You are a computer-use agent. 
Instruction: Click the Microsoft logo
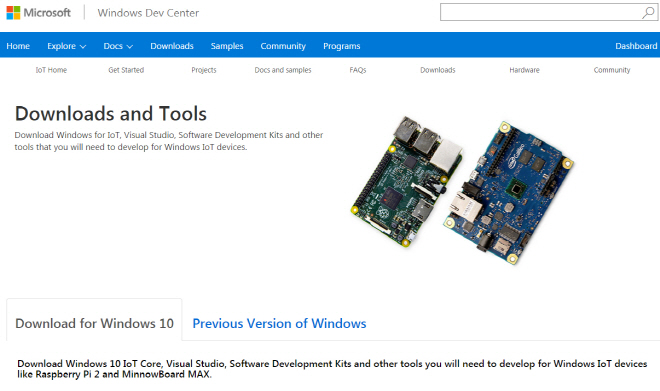(38, 13)
